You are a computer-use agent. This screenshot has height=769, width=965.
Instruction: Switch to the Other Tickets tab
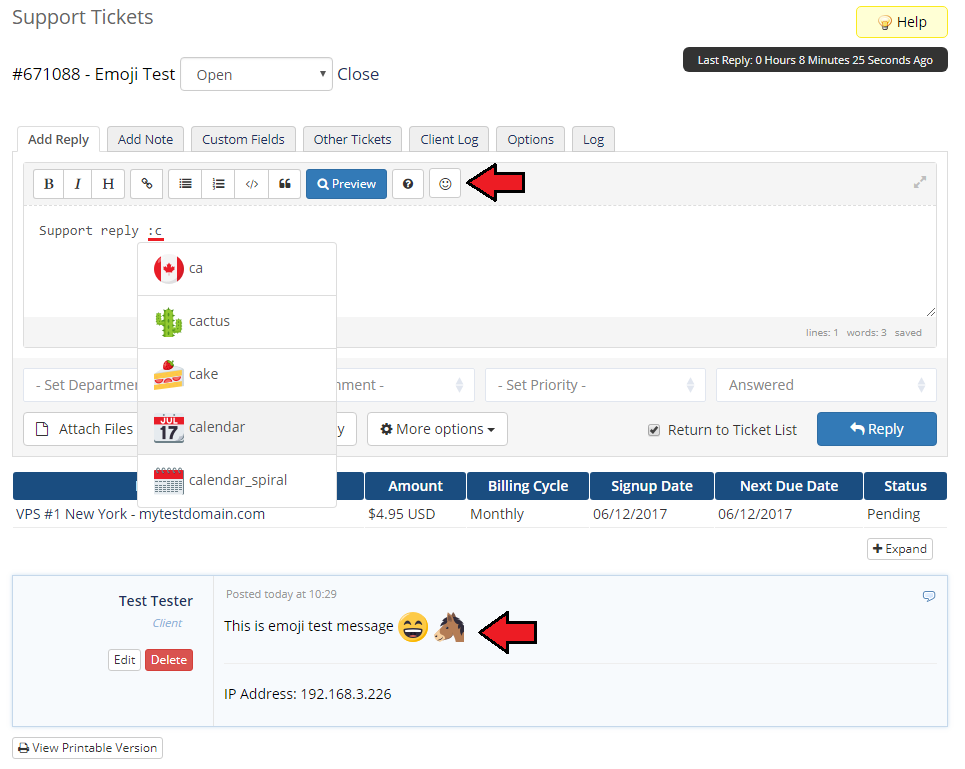[352, 140]
